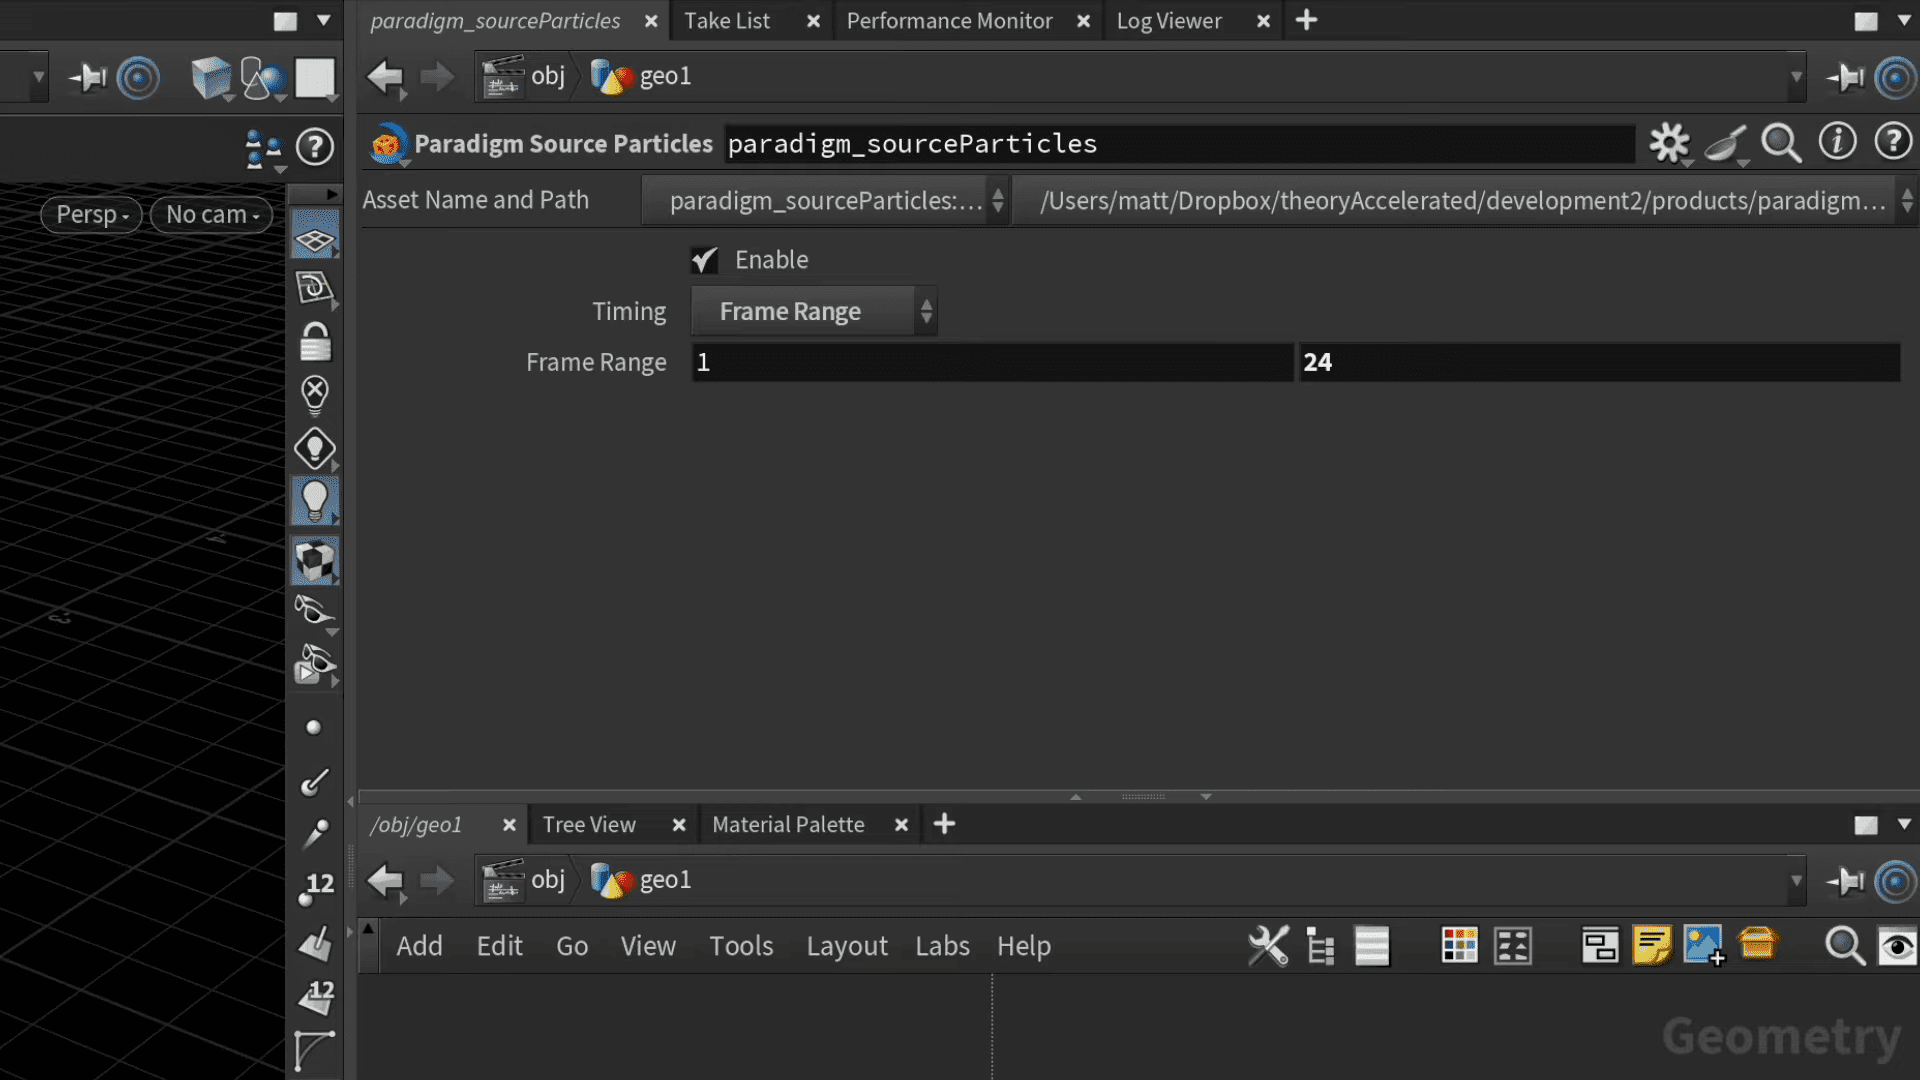The width and height of the screenshot is (1920, 1080).
Task: Open the Help menu
Action: 1023,946
